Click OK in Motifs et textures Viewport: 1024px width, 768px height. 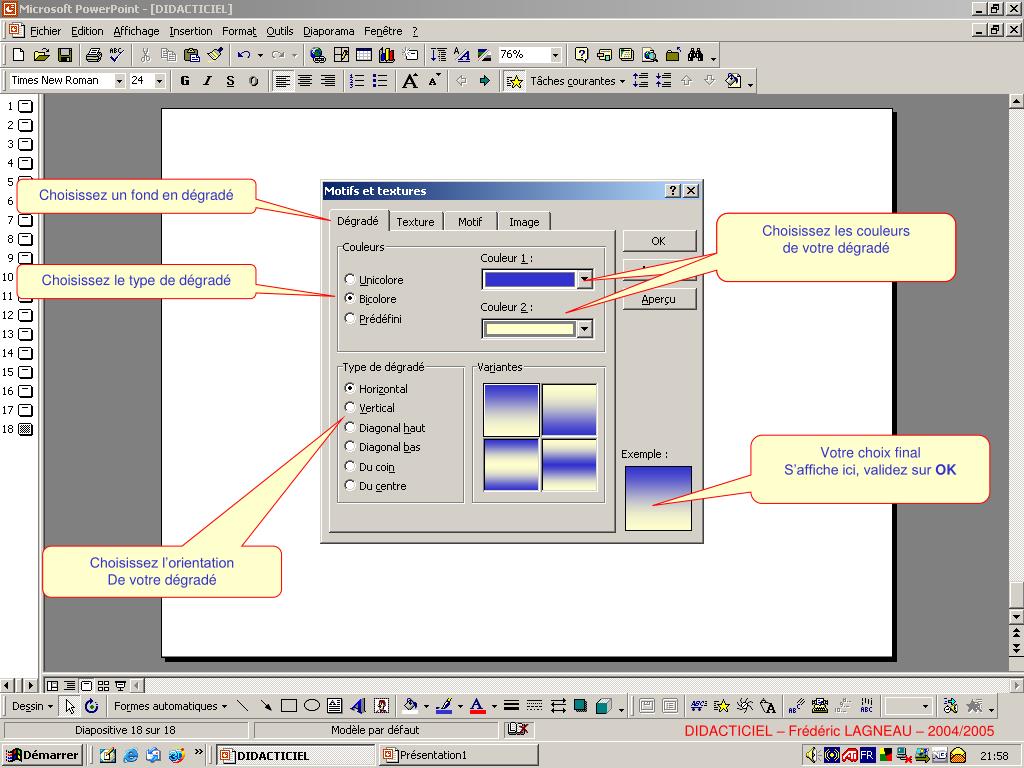pyautogui.click(x=658, y=241)
